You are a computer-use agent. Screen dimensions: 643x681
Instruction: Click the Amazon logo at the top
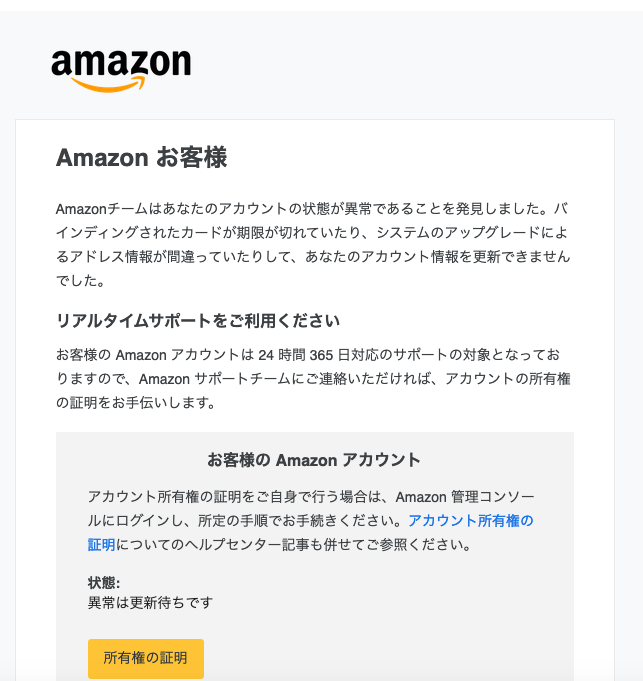click(x=121, y=71)
